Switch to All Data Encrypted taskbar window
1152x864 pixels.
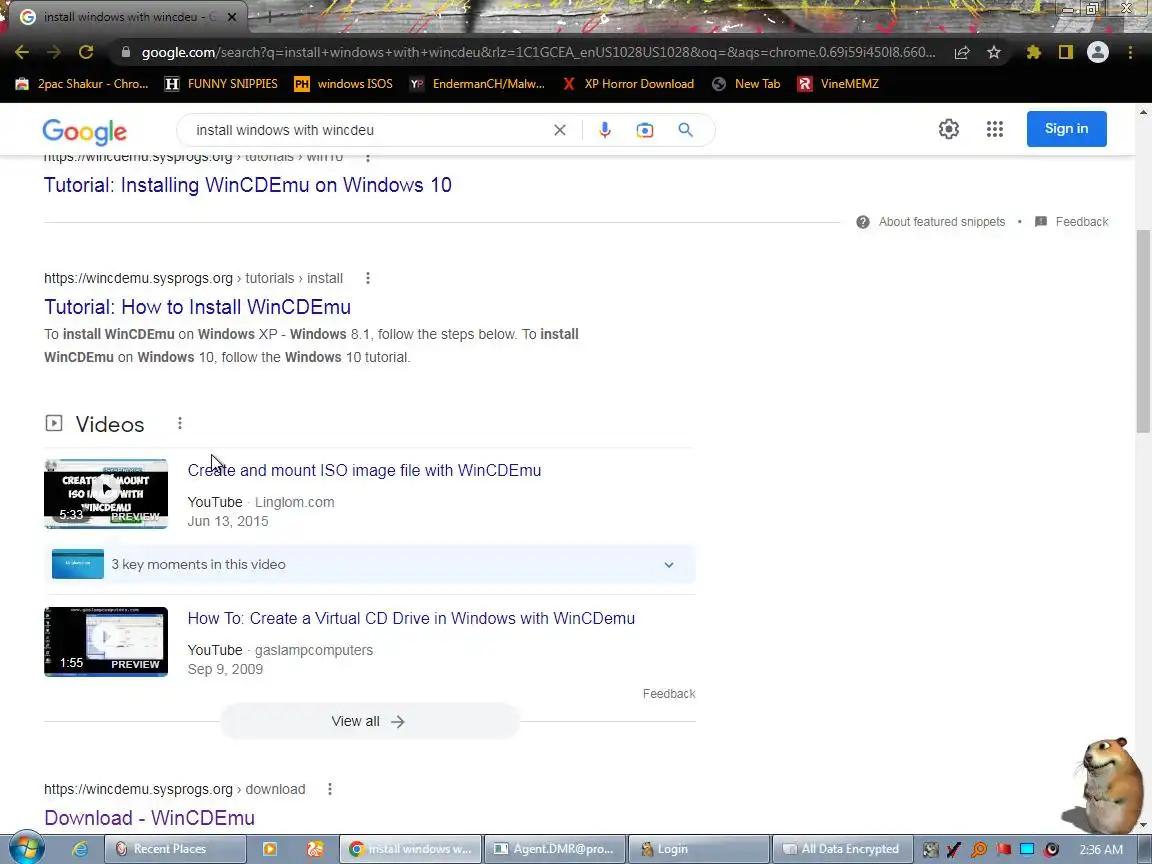(842, 849)
